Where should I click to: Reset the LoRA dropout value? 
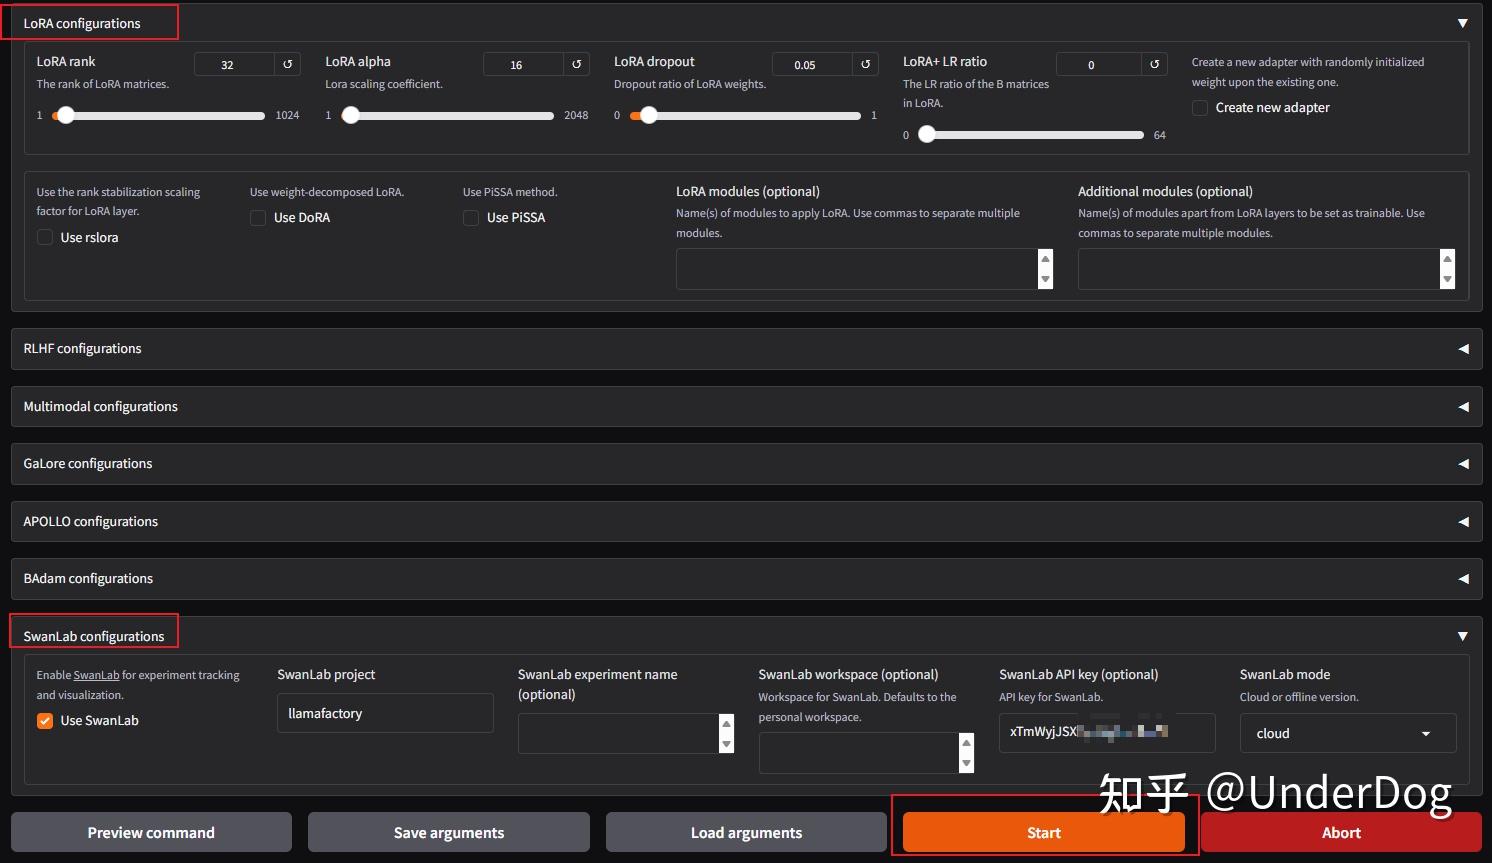pos(865,63)
